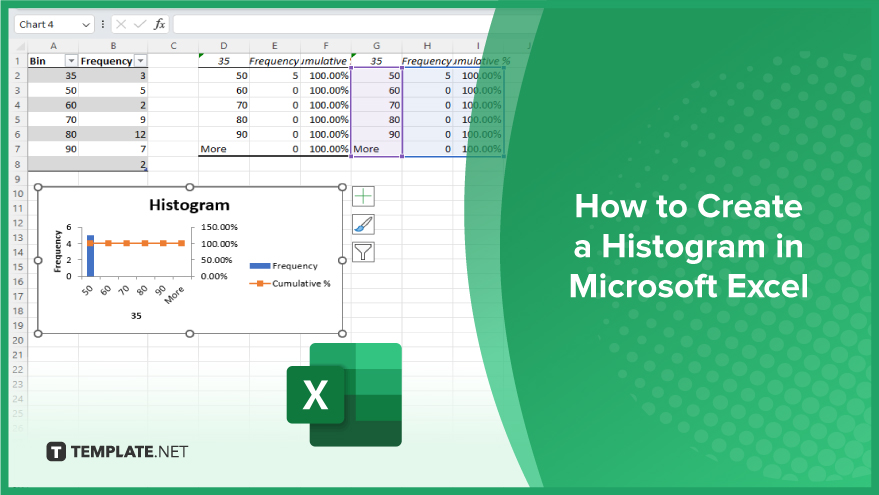Select row 1 header
Screen dimensions: 879x495
pyautogui.click(x=18, y=61)
